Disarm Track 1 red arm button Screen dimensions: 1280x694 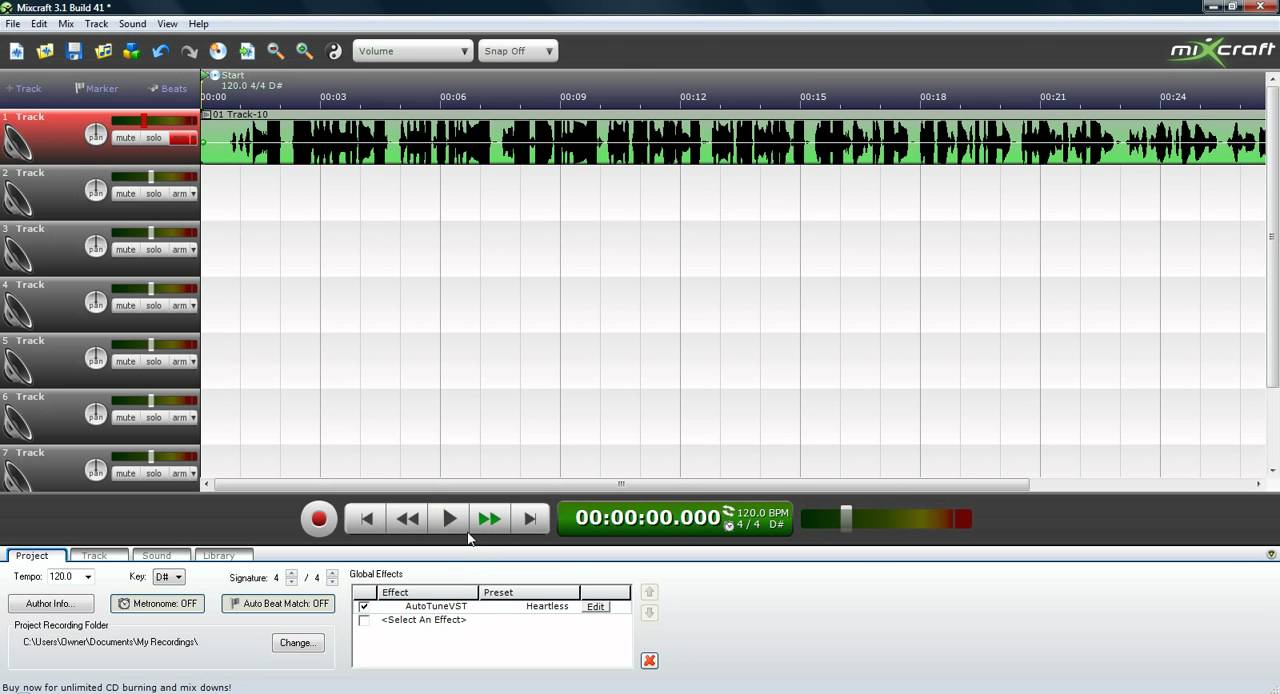click(x=183, y=138)
